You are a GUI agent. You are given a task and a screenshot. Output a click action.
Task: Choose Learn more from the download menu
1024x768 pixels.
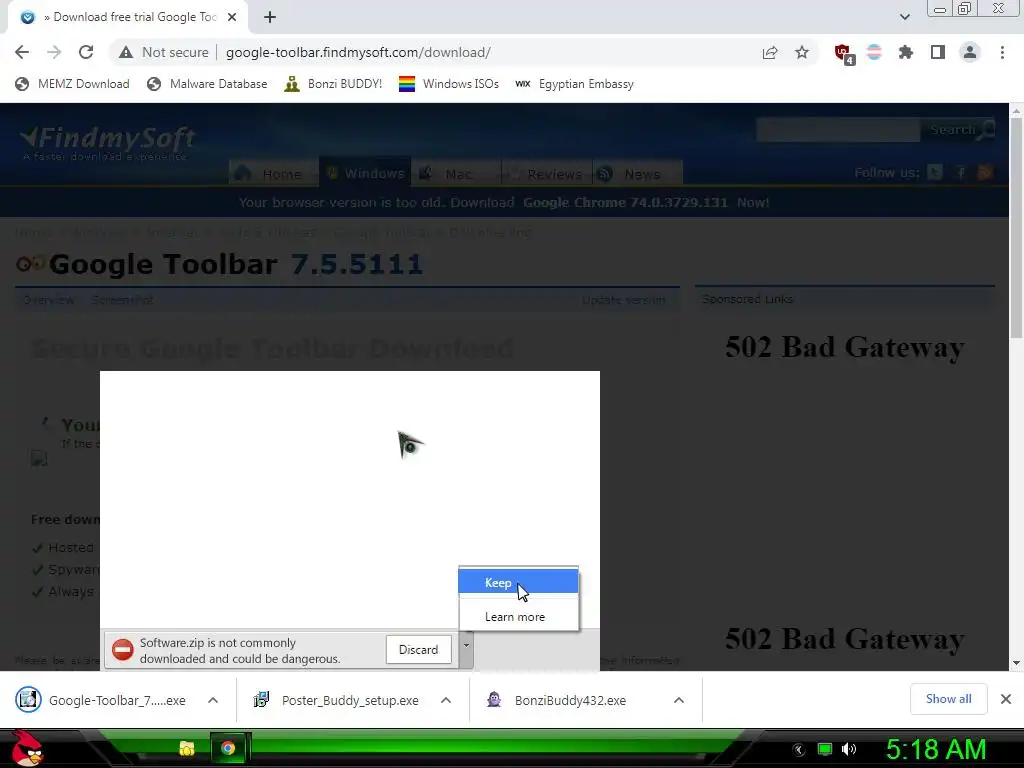tap(519, 616)
